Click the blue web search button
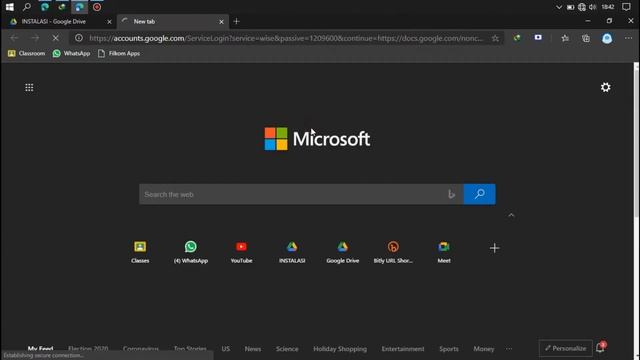Image resolution: width=640 pixels, height=360 pixels. [480, 194]
